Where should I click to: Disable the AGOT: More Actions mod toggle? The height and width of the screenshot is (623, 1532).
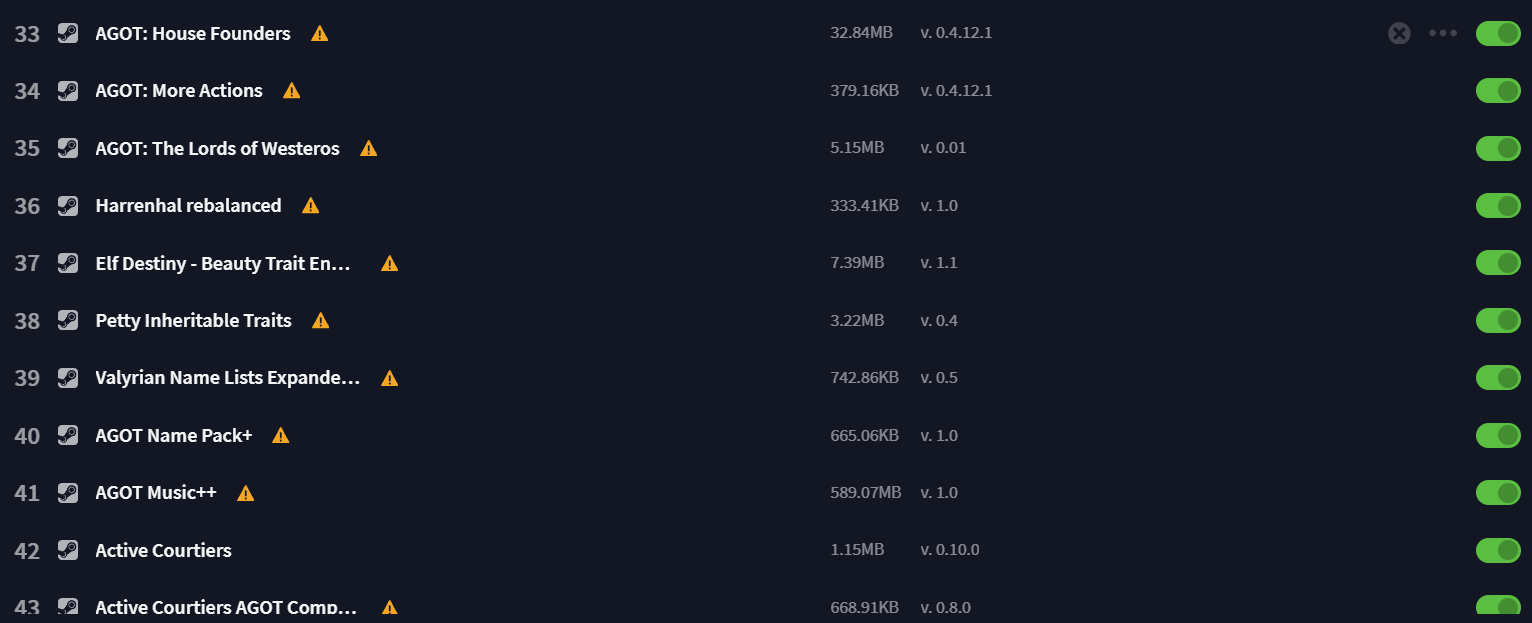click(x=1498, y=91)
